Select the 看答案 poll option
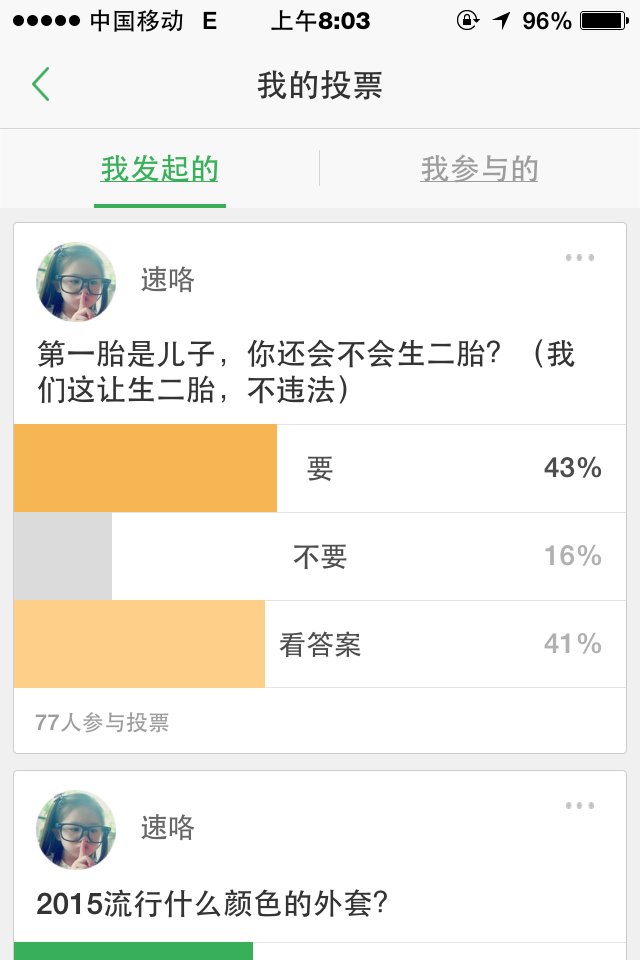 [x=320, y=644]
